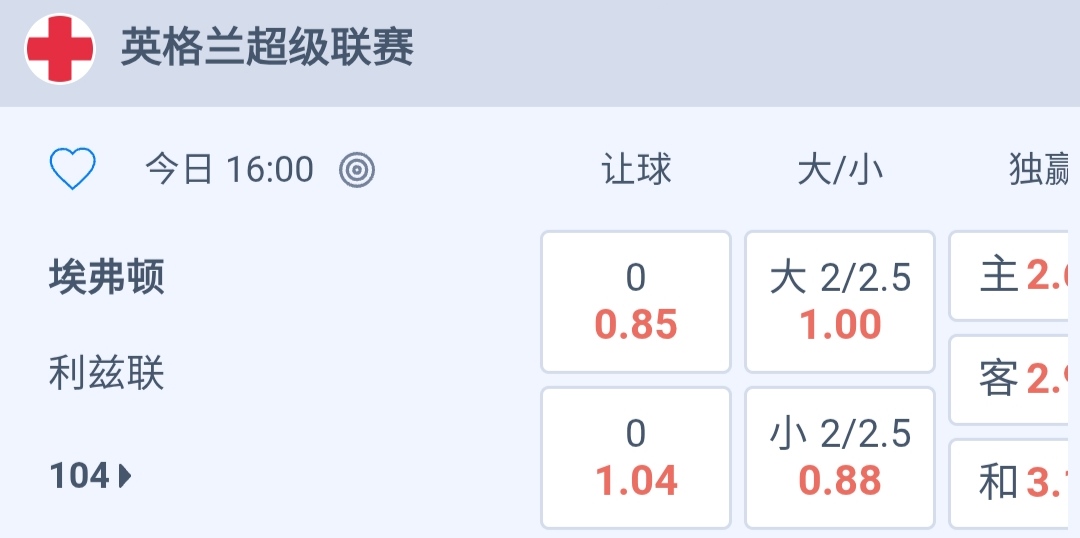
Task: Select the 让球 column header
Action: pyautogui.click(x=636, y=170)
